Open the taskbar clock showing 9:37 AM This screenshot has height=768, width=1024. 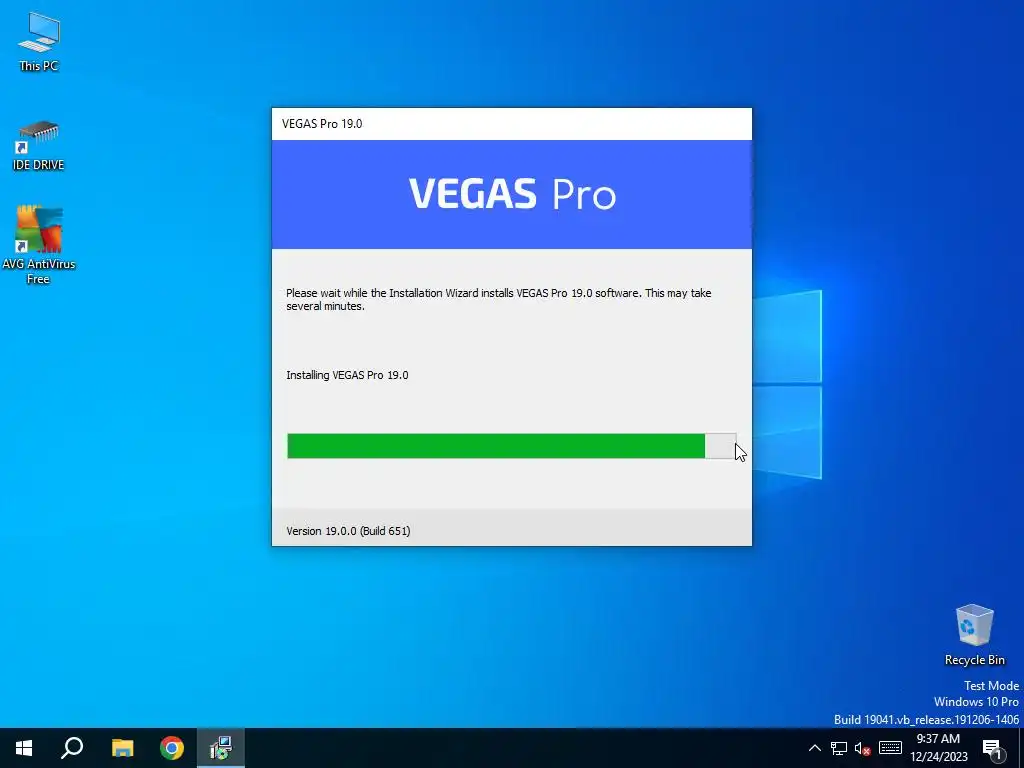click(x=938, y=748)
